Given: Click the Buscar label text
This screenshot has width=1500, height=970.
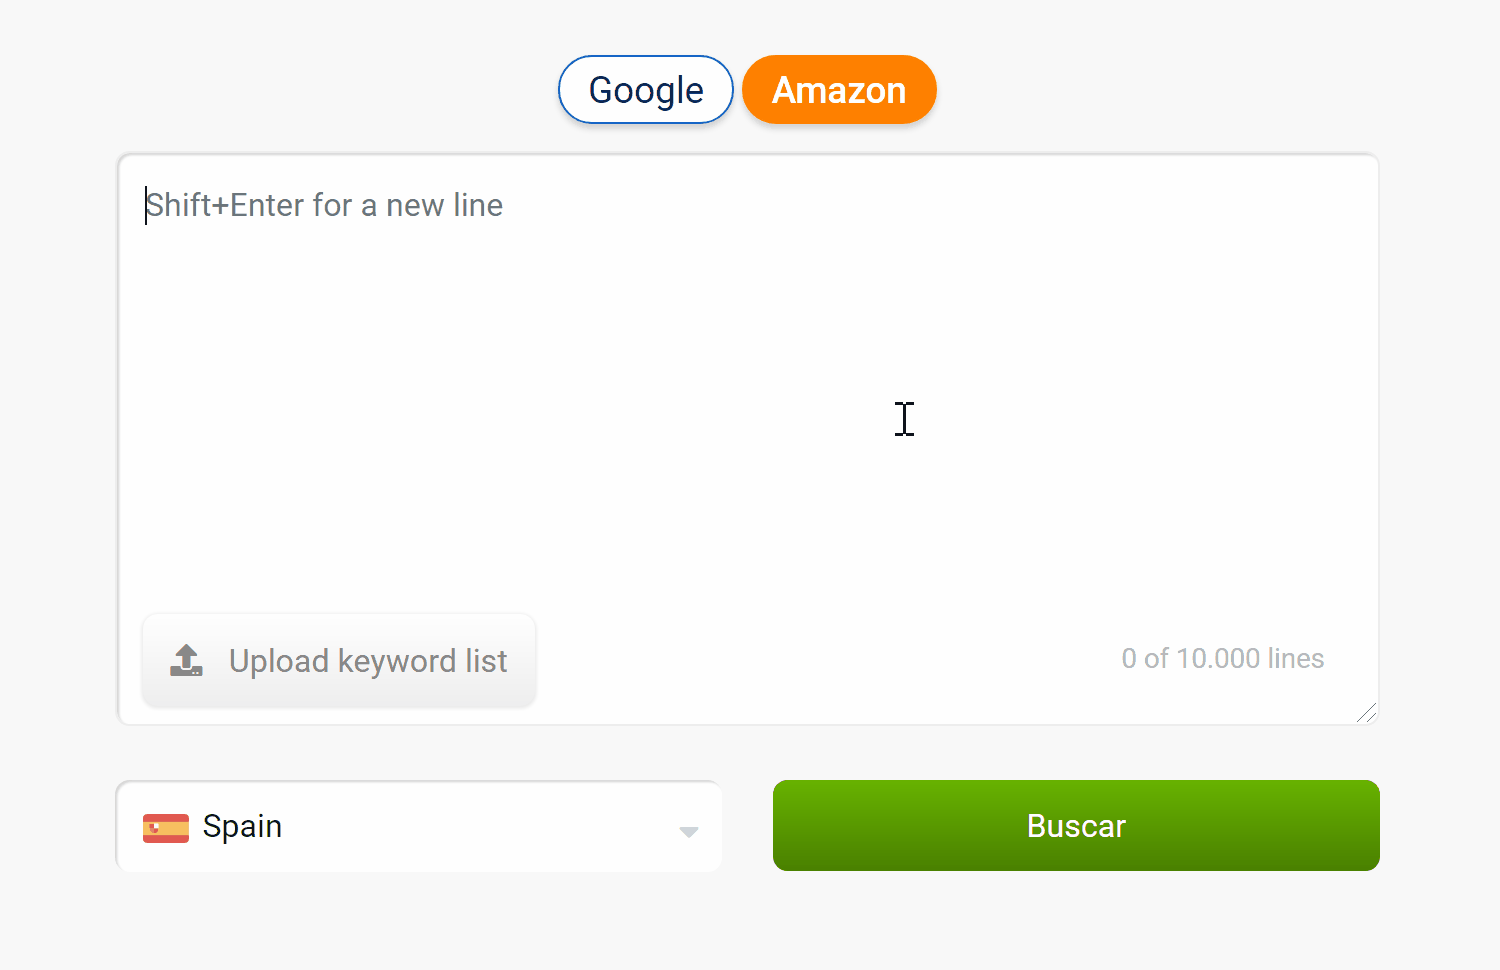Looking at the screenshot, I should click(1076, 826).
